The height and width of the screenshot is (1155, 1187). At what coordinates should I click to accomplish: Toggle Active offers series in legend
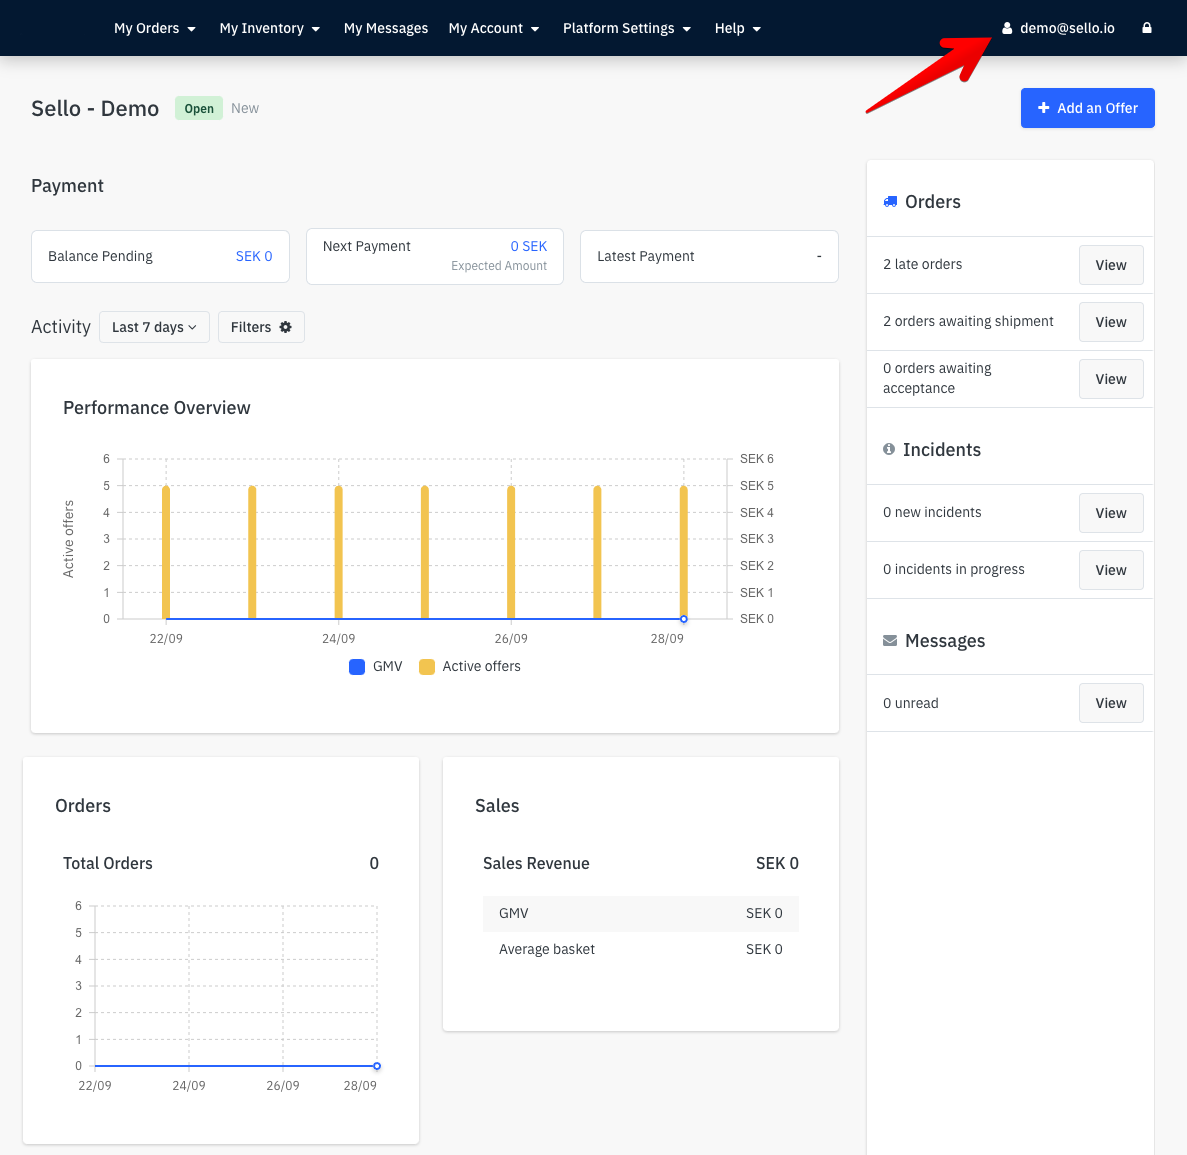tap(470, 666)
